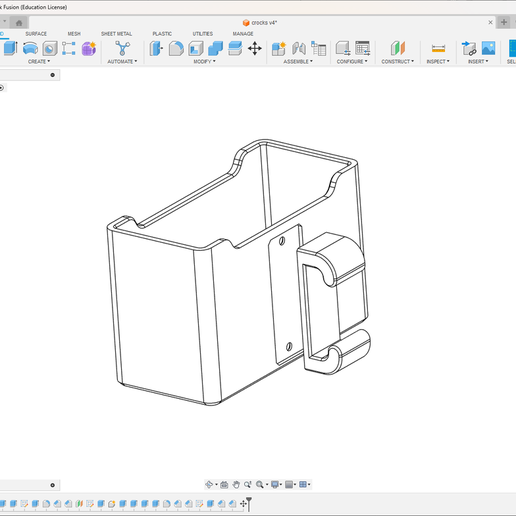The width and height of the screenshot is (516, 516).
Task: Click the Home icon in tab bar
Action: coord(19,23)
